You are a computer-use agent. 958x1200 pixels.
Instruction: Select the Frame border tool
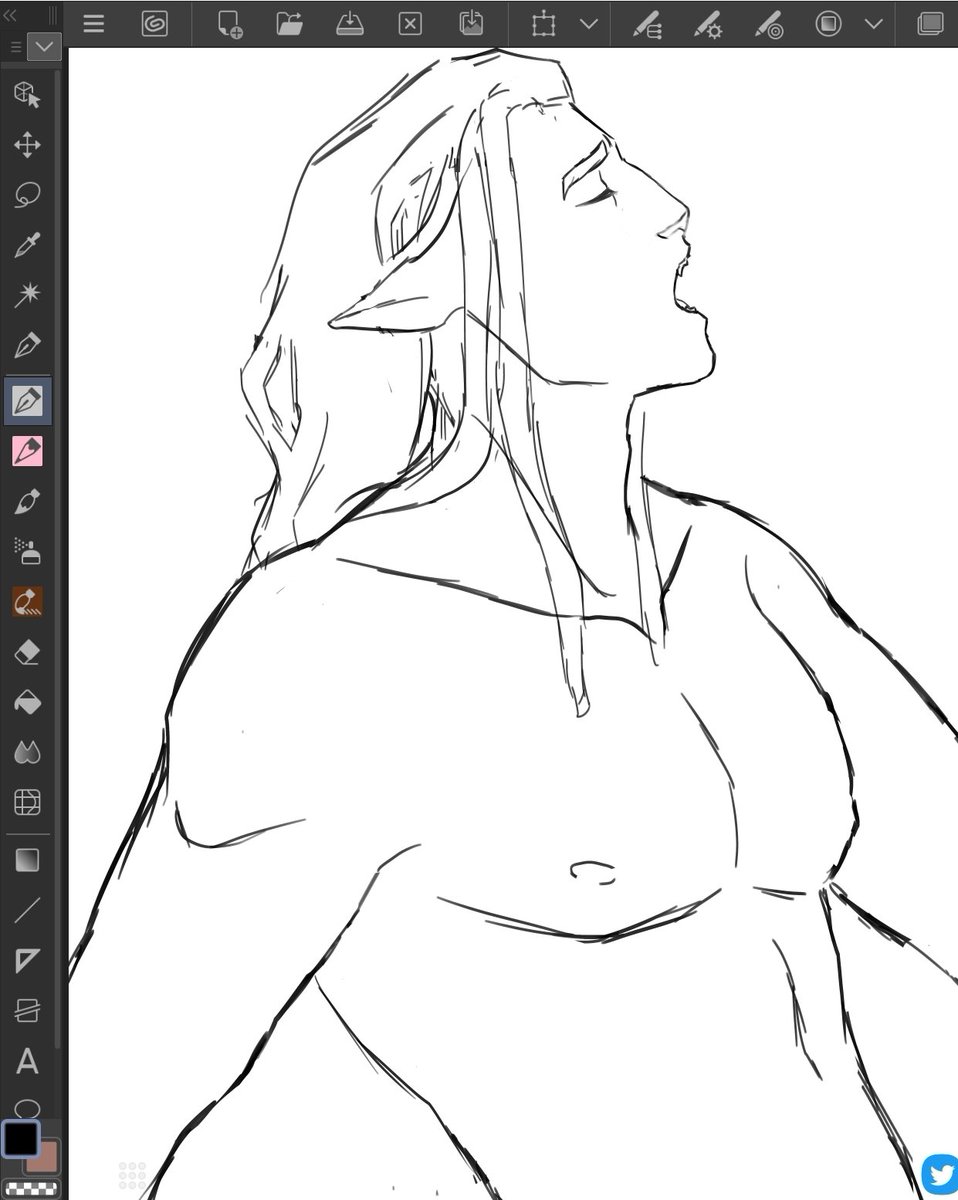(27, 1010)
